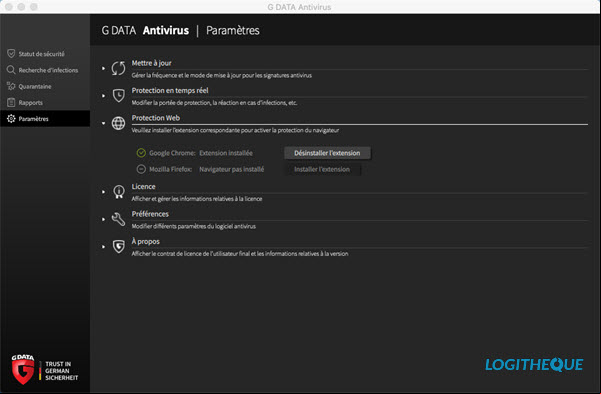Go to Quarantaine in sidebar
The height and width of the screenshot is (394, 601).
(x=45, y=86)
